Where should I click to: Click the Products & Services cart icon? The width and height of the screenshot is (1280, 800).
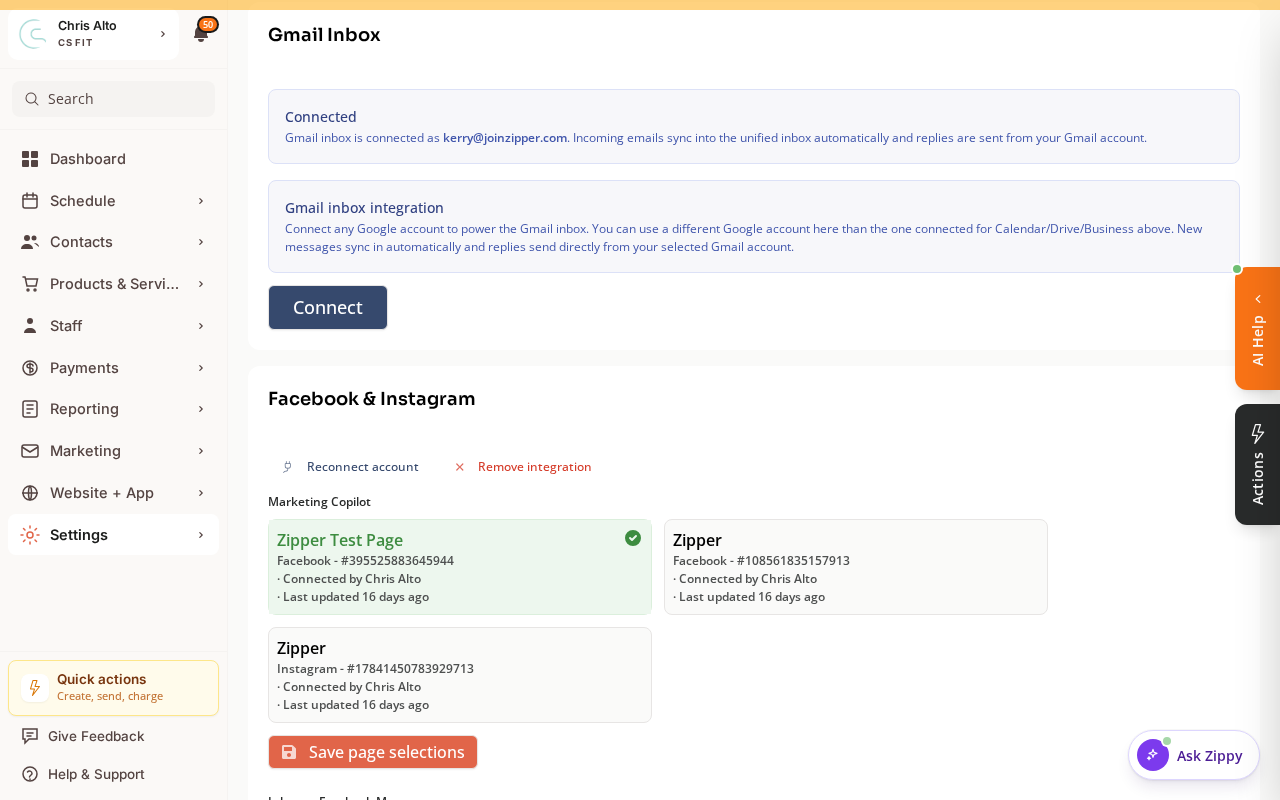point(30,284)
